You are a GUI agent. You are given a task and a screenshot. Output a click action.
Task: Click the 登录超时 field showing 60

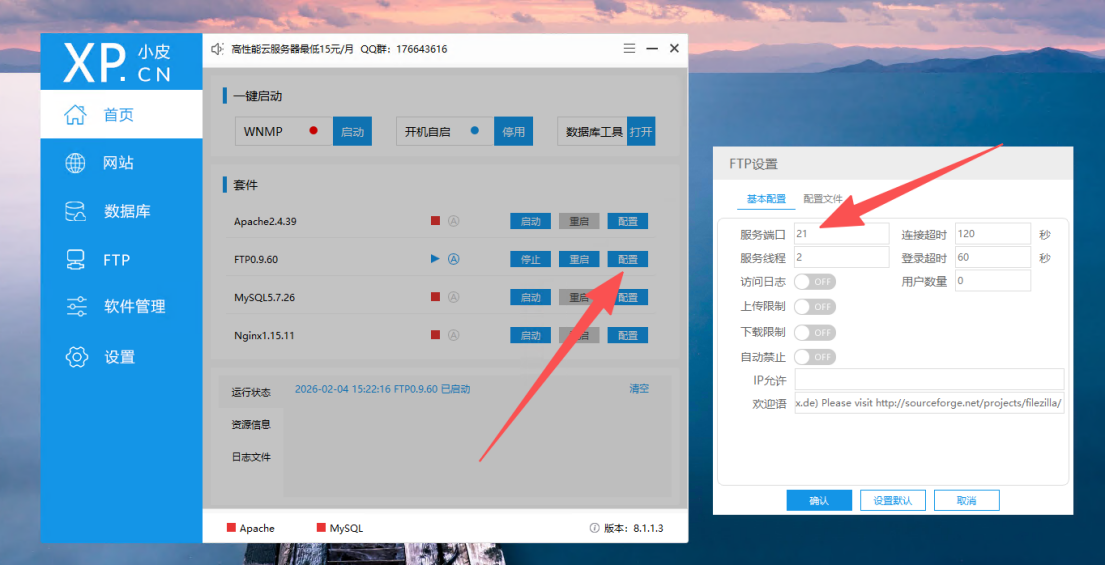coord(993,257)
